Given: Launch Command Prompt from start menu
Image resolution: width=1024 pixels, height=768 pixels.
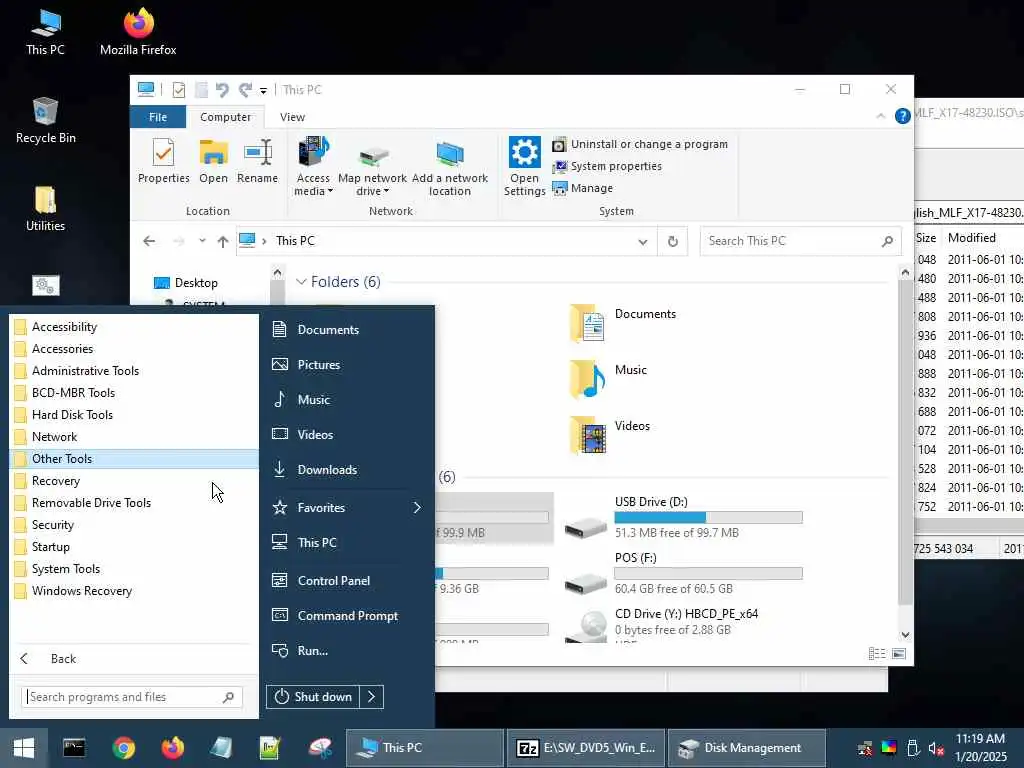Looking at the screenshot, I should coord(347,616).
